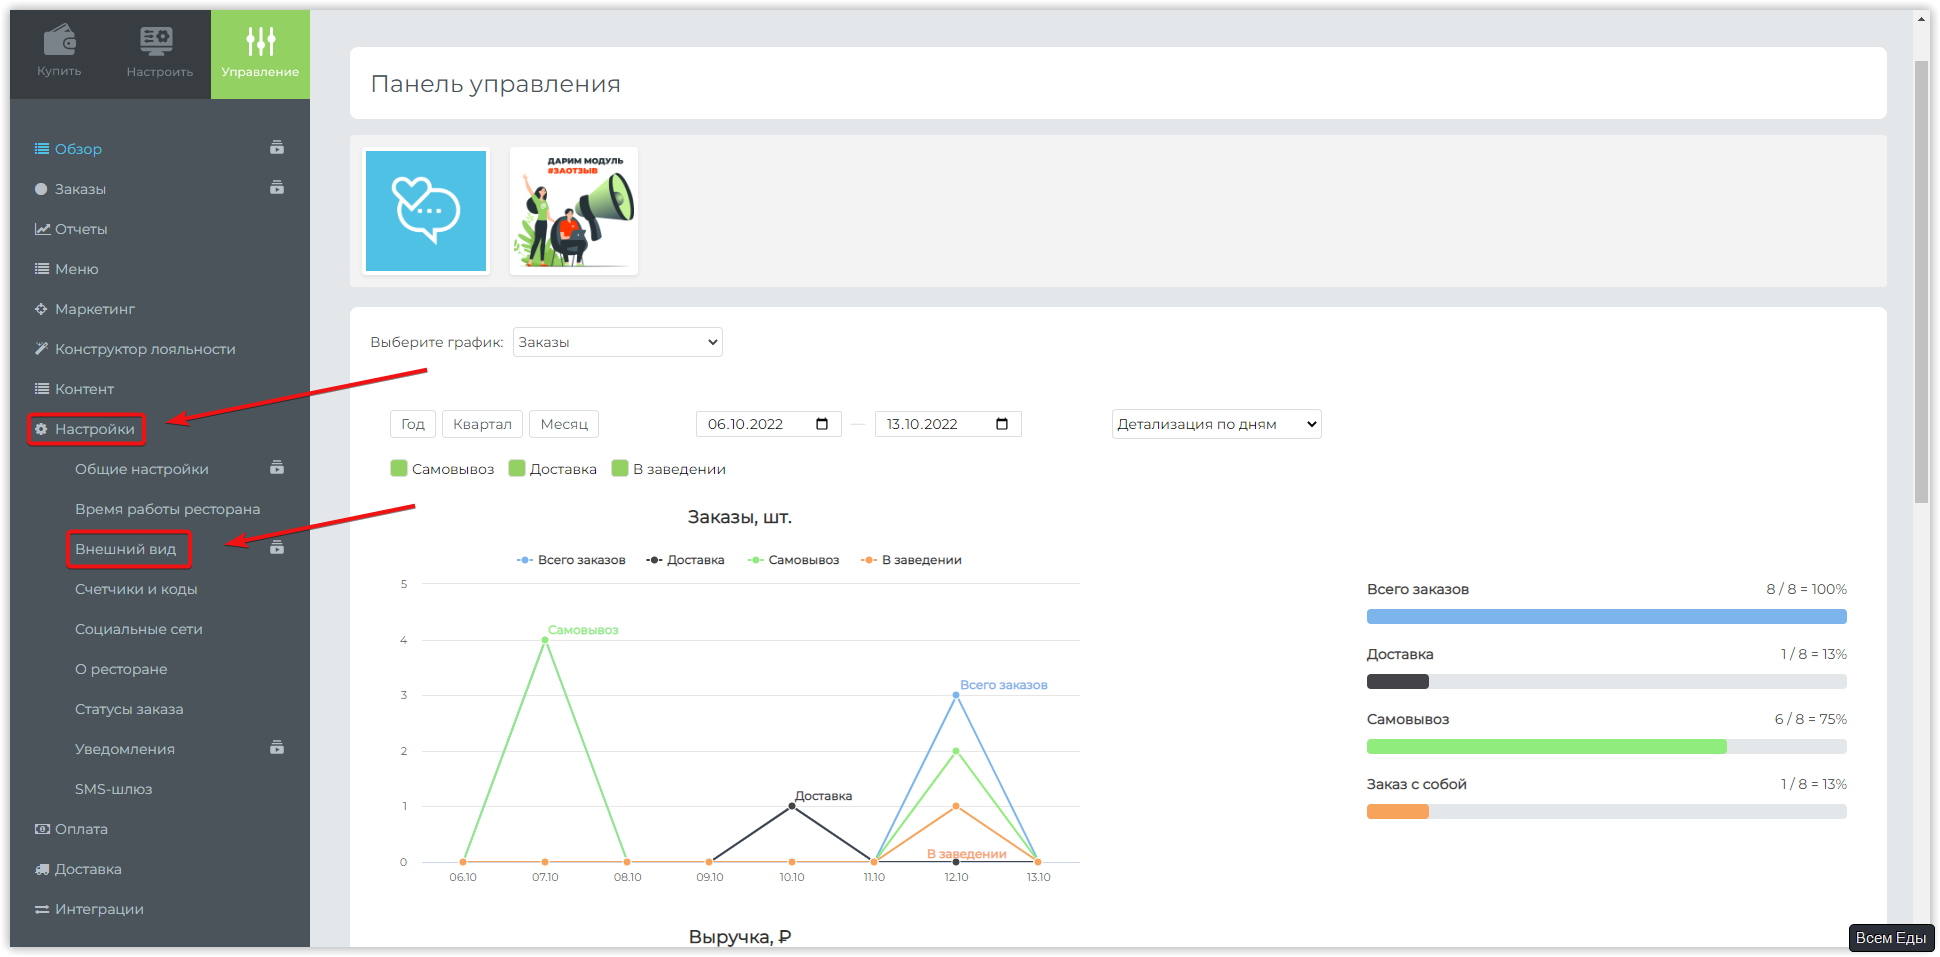
Task: Toggle В заведении series in chart legend
Action: tap(911, 560)
